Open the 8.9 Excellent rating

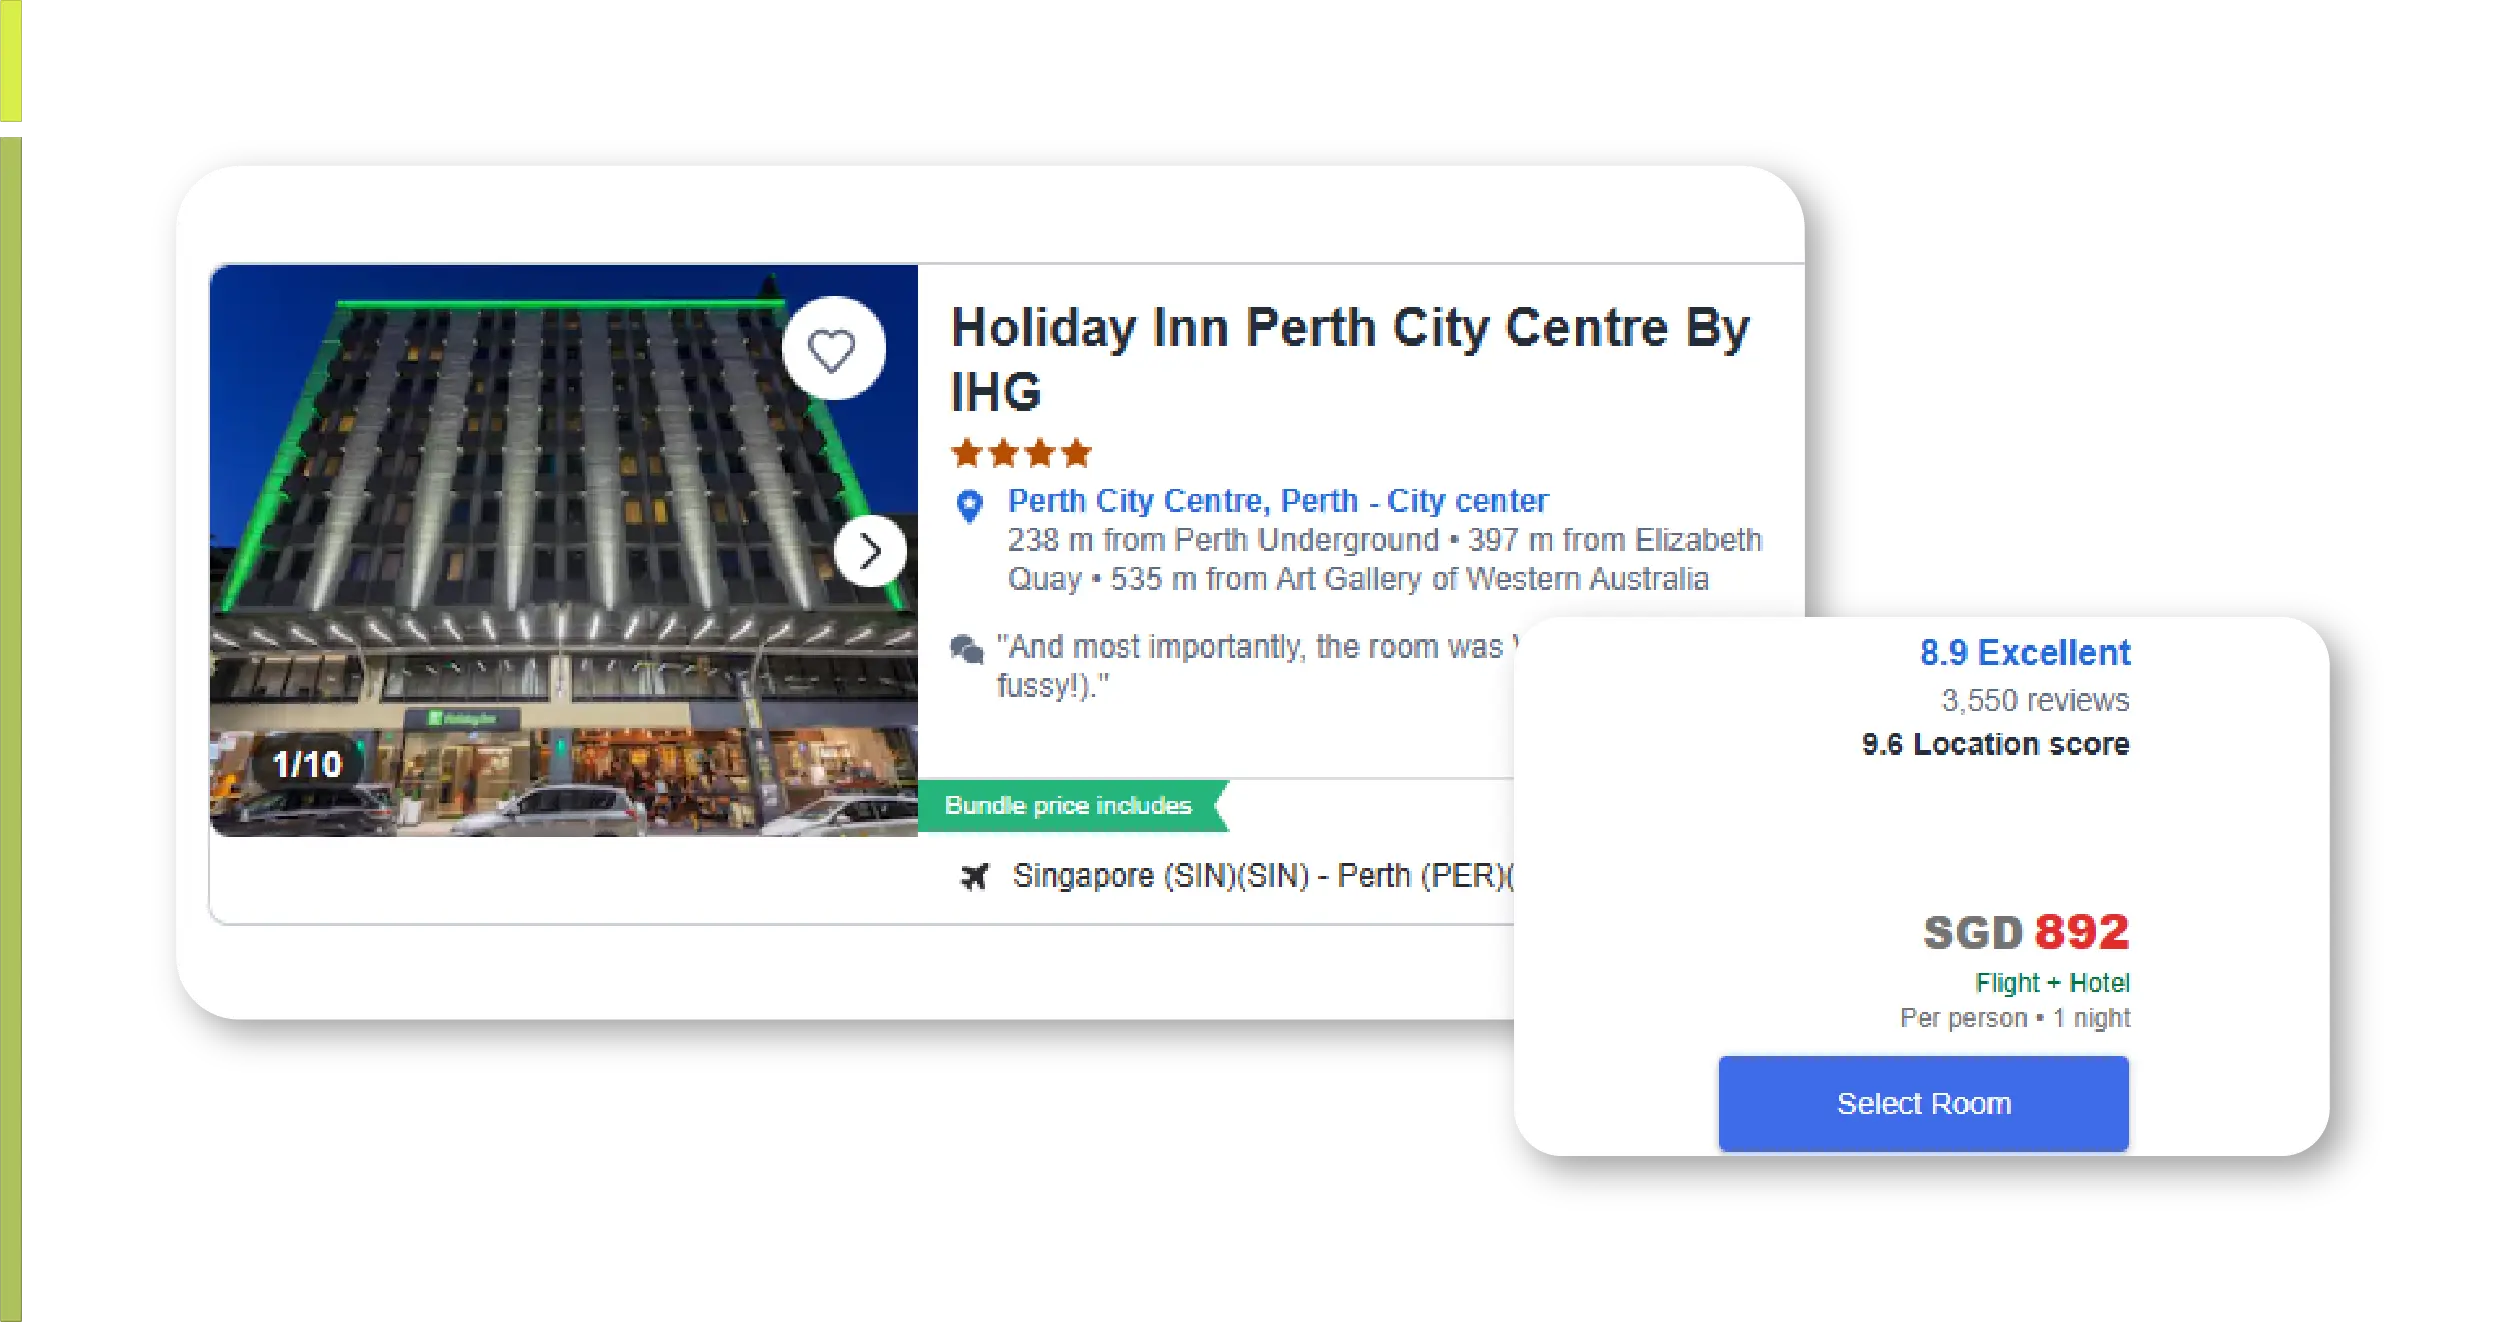(2025, 652)
